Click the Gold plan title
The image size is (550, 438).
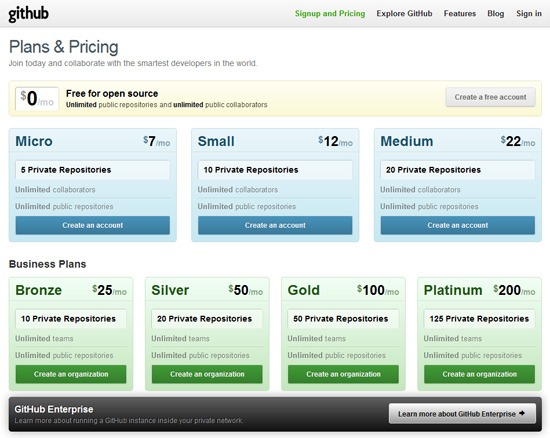pyautogui.click(x=304, y=290)
